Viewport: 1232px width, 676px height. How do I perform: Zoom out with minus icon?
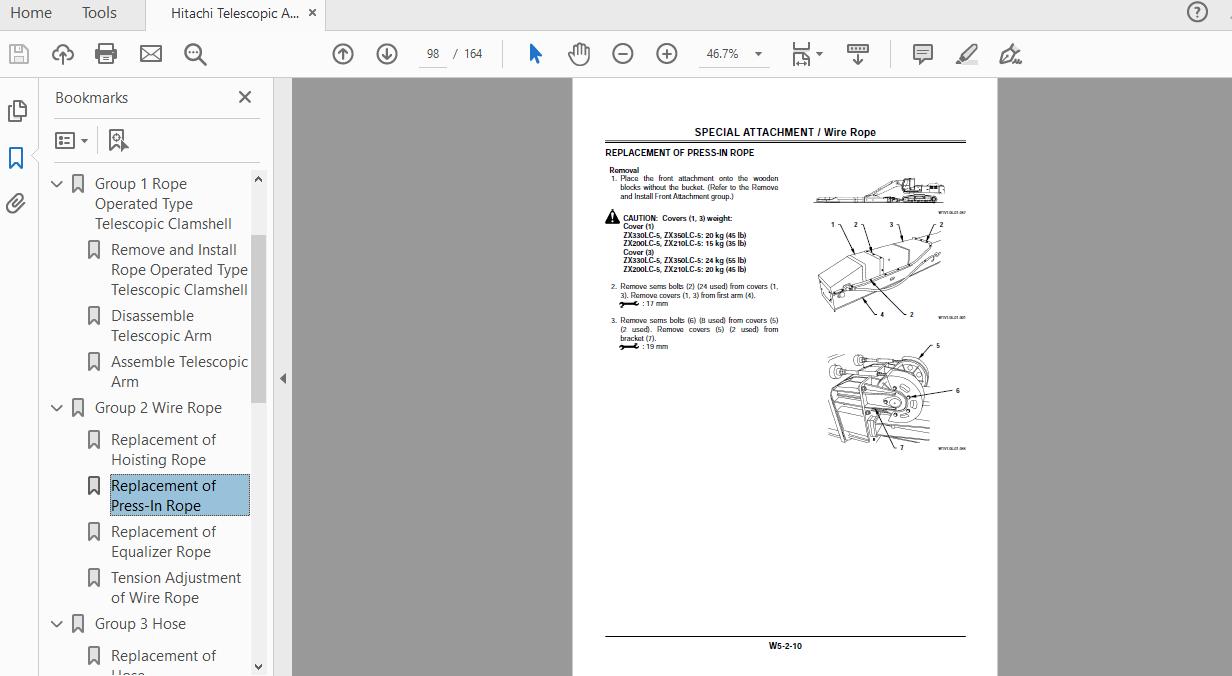point(623,54)
